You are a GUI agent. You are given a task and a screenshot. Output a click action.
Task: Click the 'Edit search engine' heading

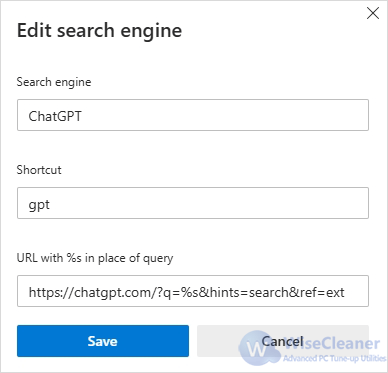coord(99,31)
